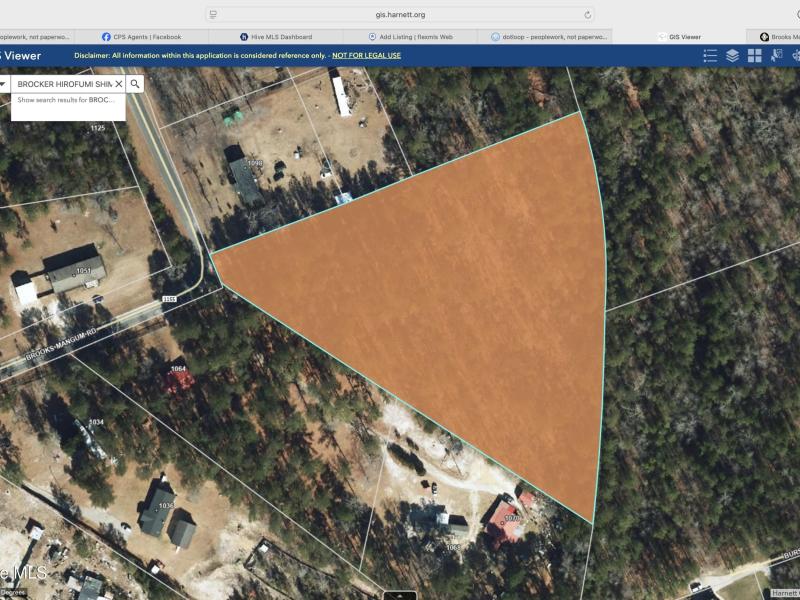Switch to dotloop peoplework tab
Image resolution: width=800 pixels, height=600 pixels.
549,37
